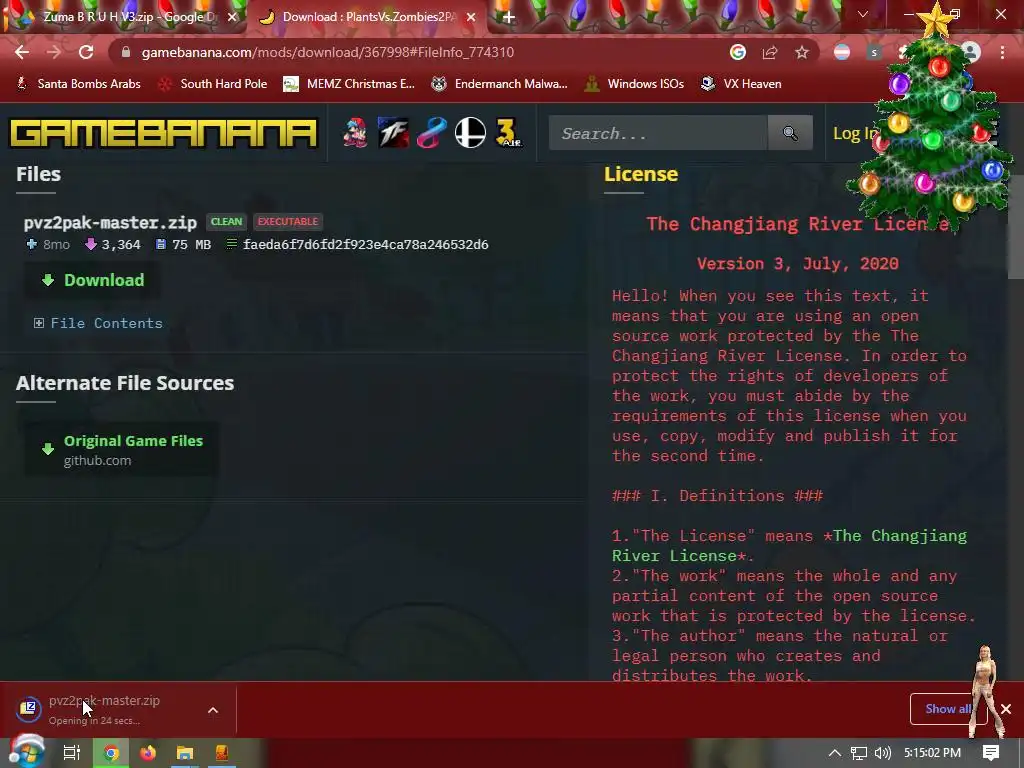Open the Mario Kart 8 game icon
This screenshot has height=768, width=1024.
click(432, 133)
